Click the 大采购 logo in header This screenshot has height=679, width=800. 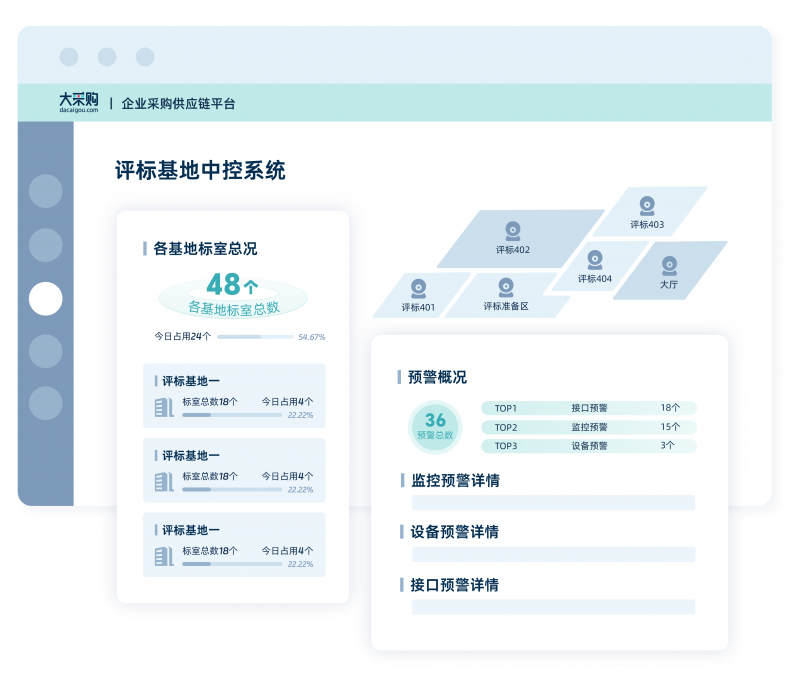[79, 102]
